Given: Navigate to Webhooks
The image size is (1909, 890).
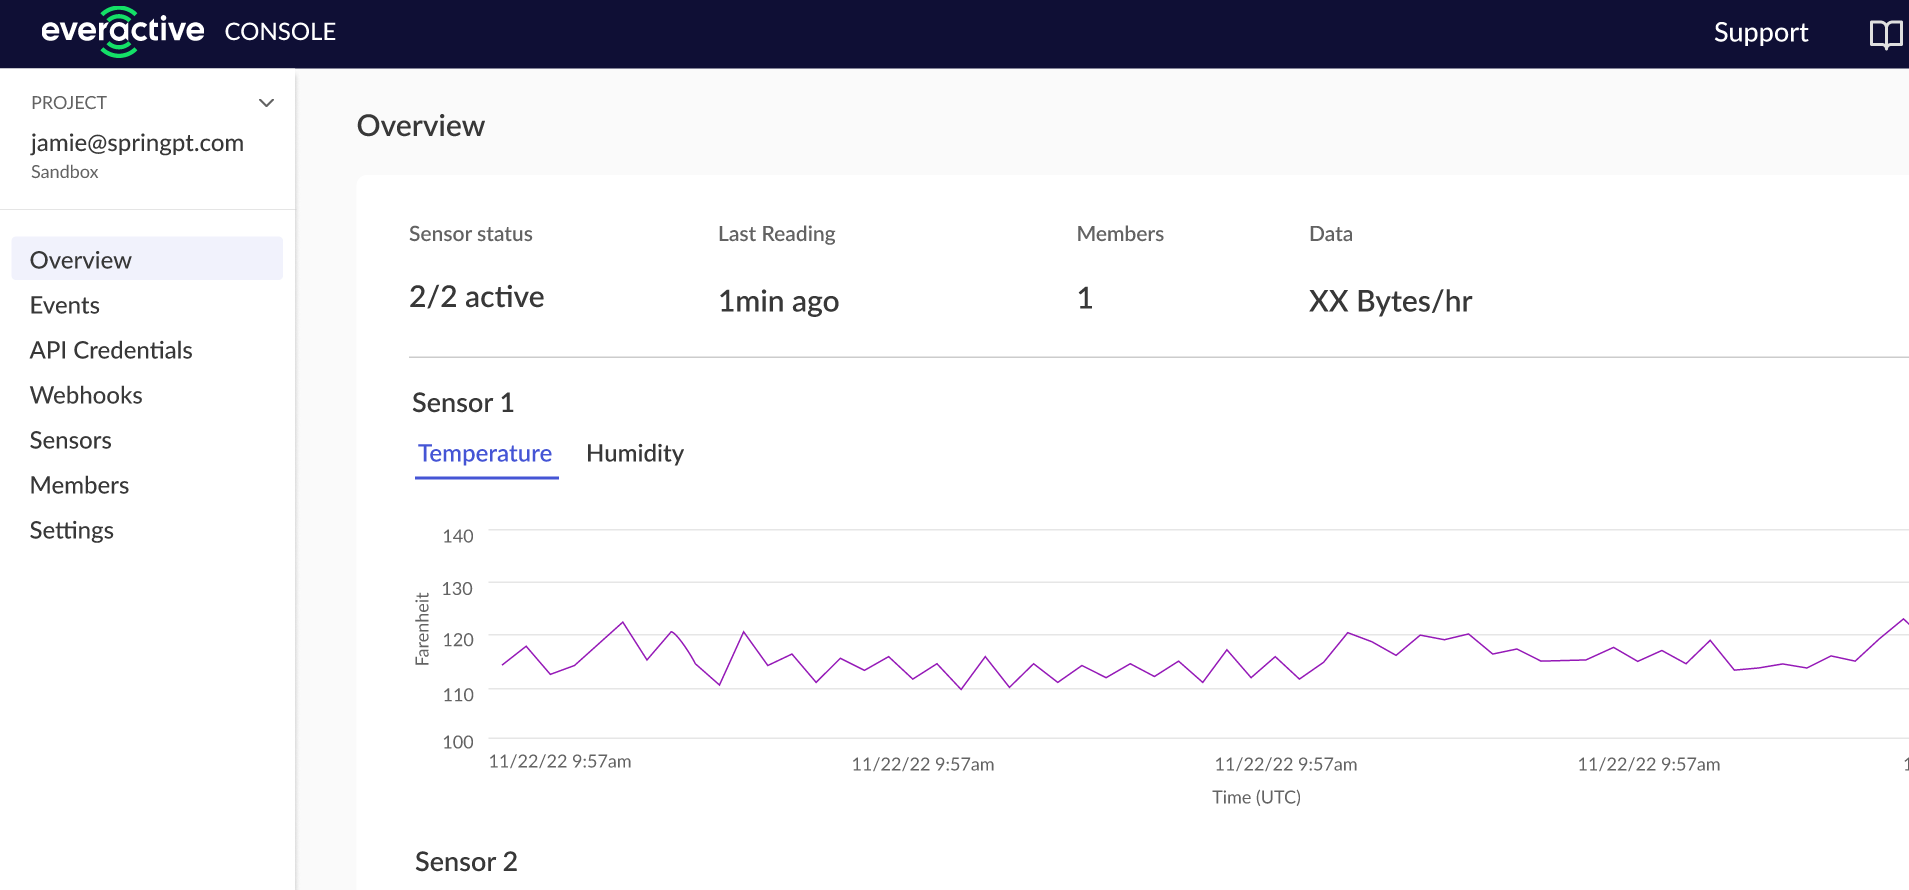Looking at the screenshot, I should 86,395.
